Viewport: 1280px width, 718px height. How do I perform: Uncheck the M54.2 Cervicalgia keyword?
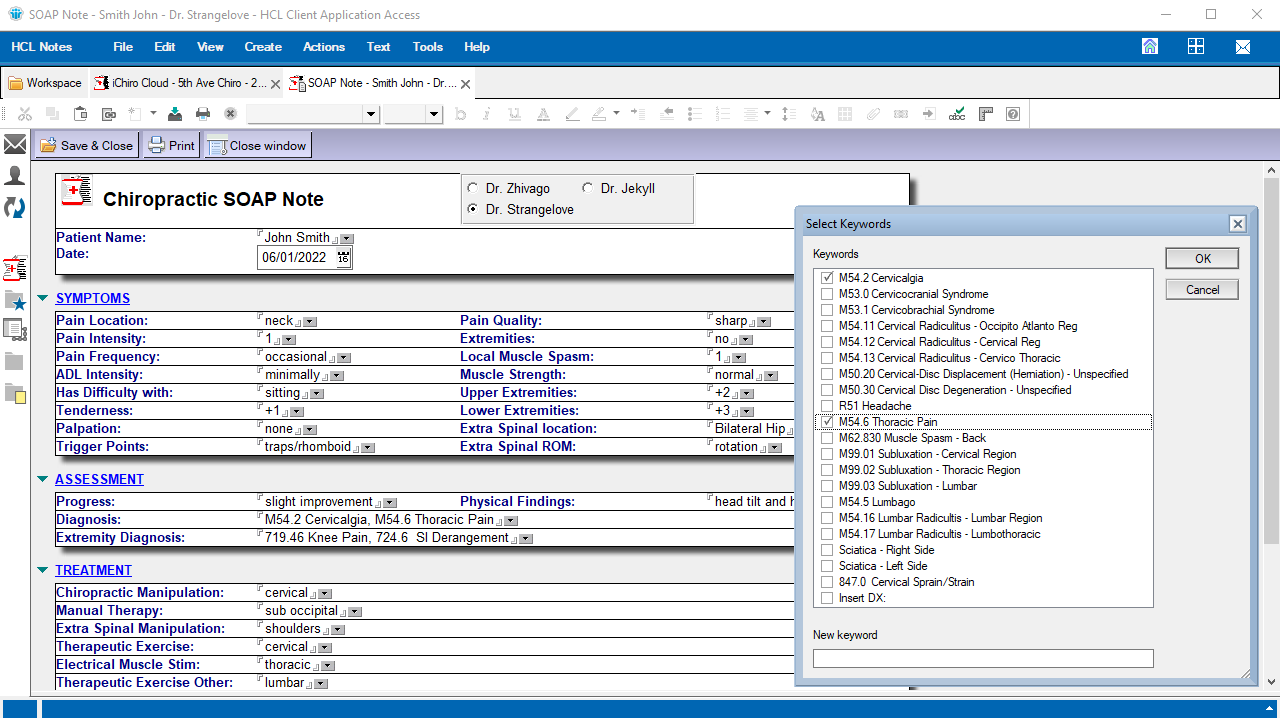click(827, 278)
